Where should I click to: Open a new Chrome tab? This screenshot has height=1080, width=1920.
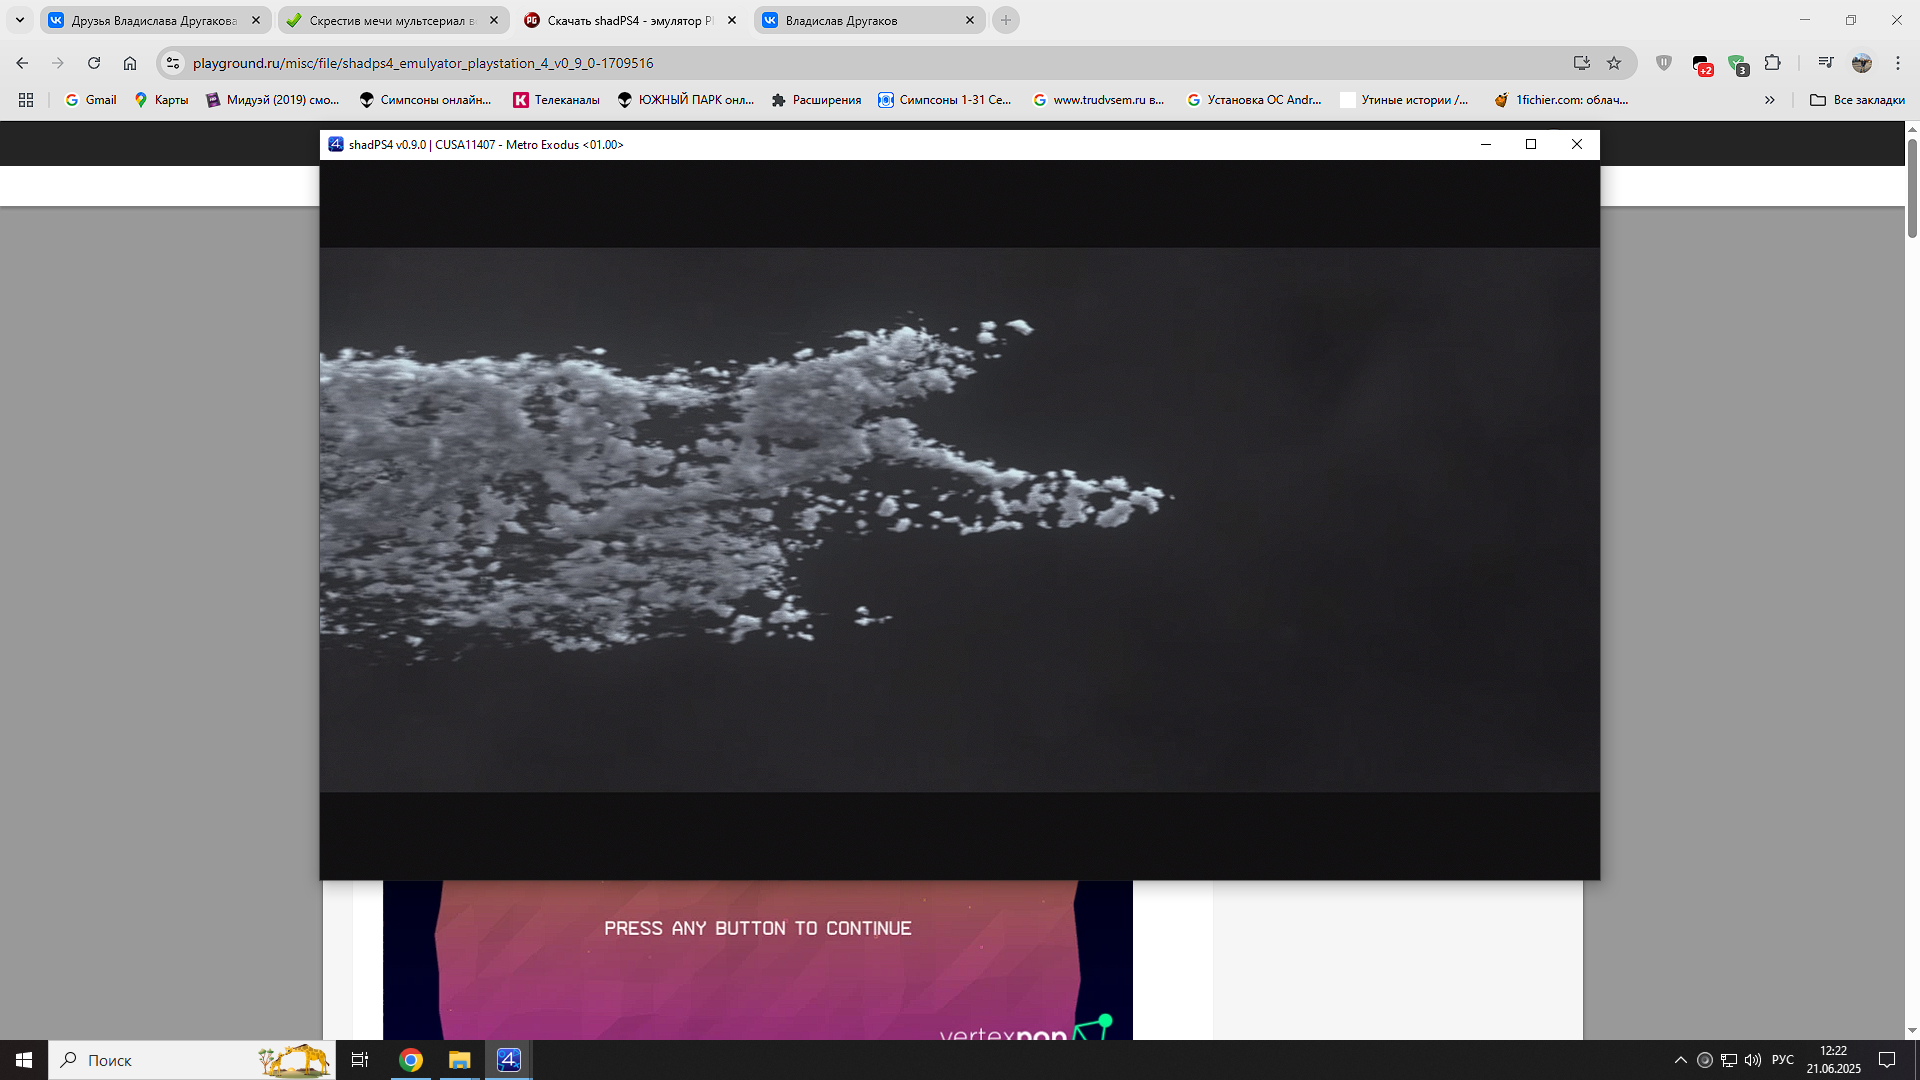1006,20
